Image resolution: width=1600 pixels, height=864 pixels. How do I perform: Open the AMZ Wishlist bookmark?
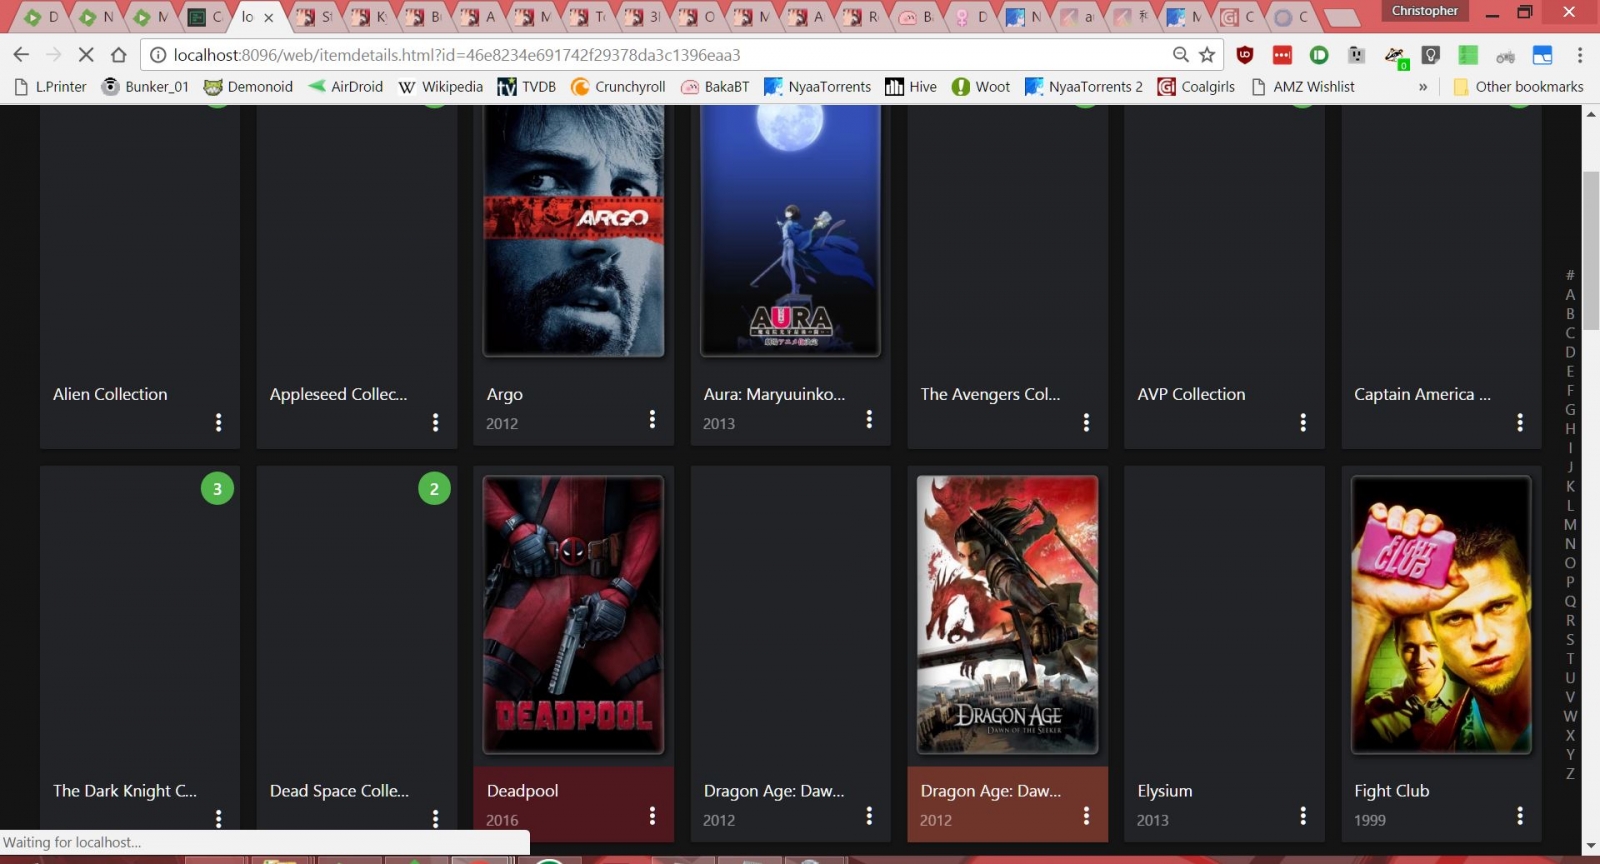tap(1303, 87)
